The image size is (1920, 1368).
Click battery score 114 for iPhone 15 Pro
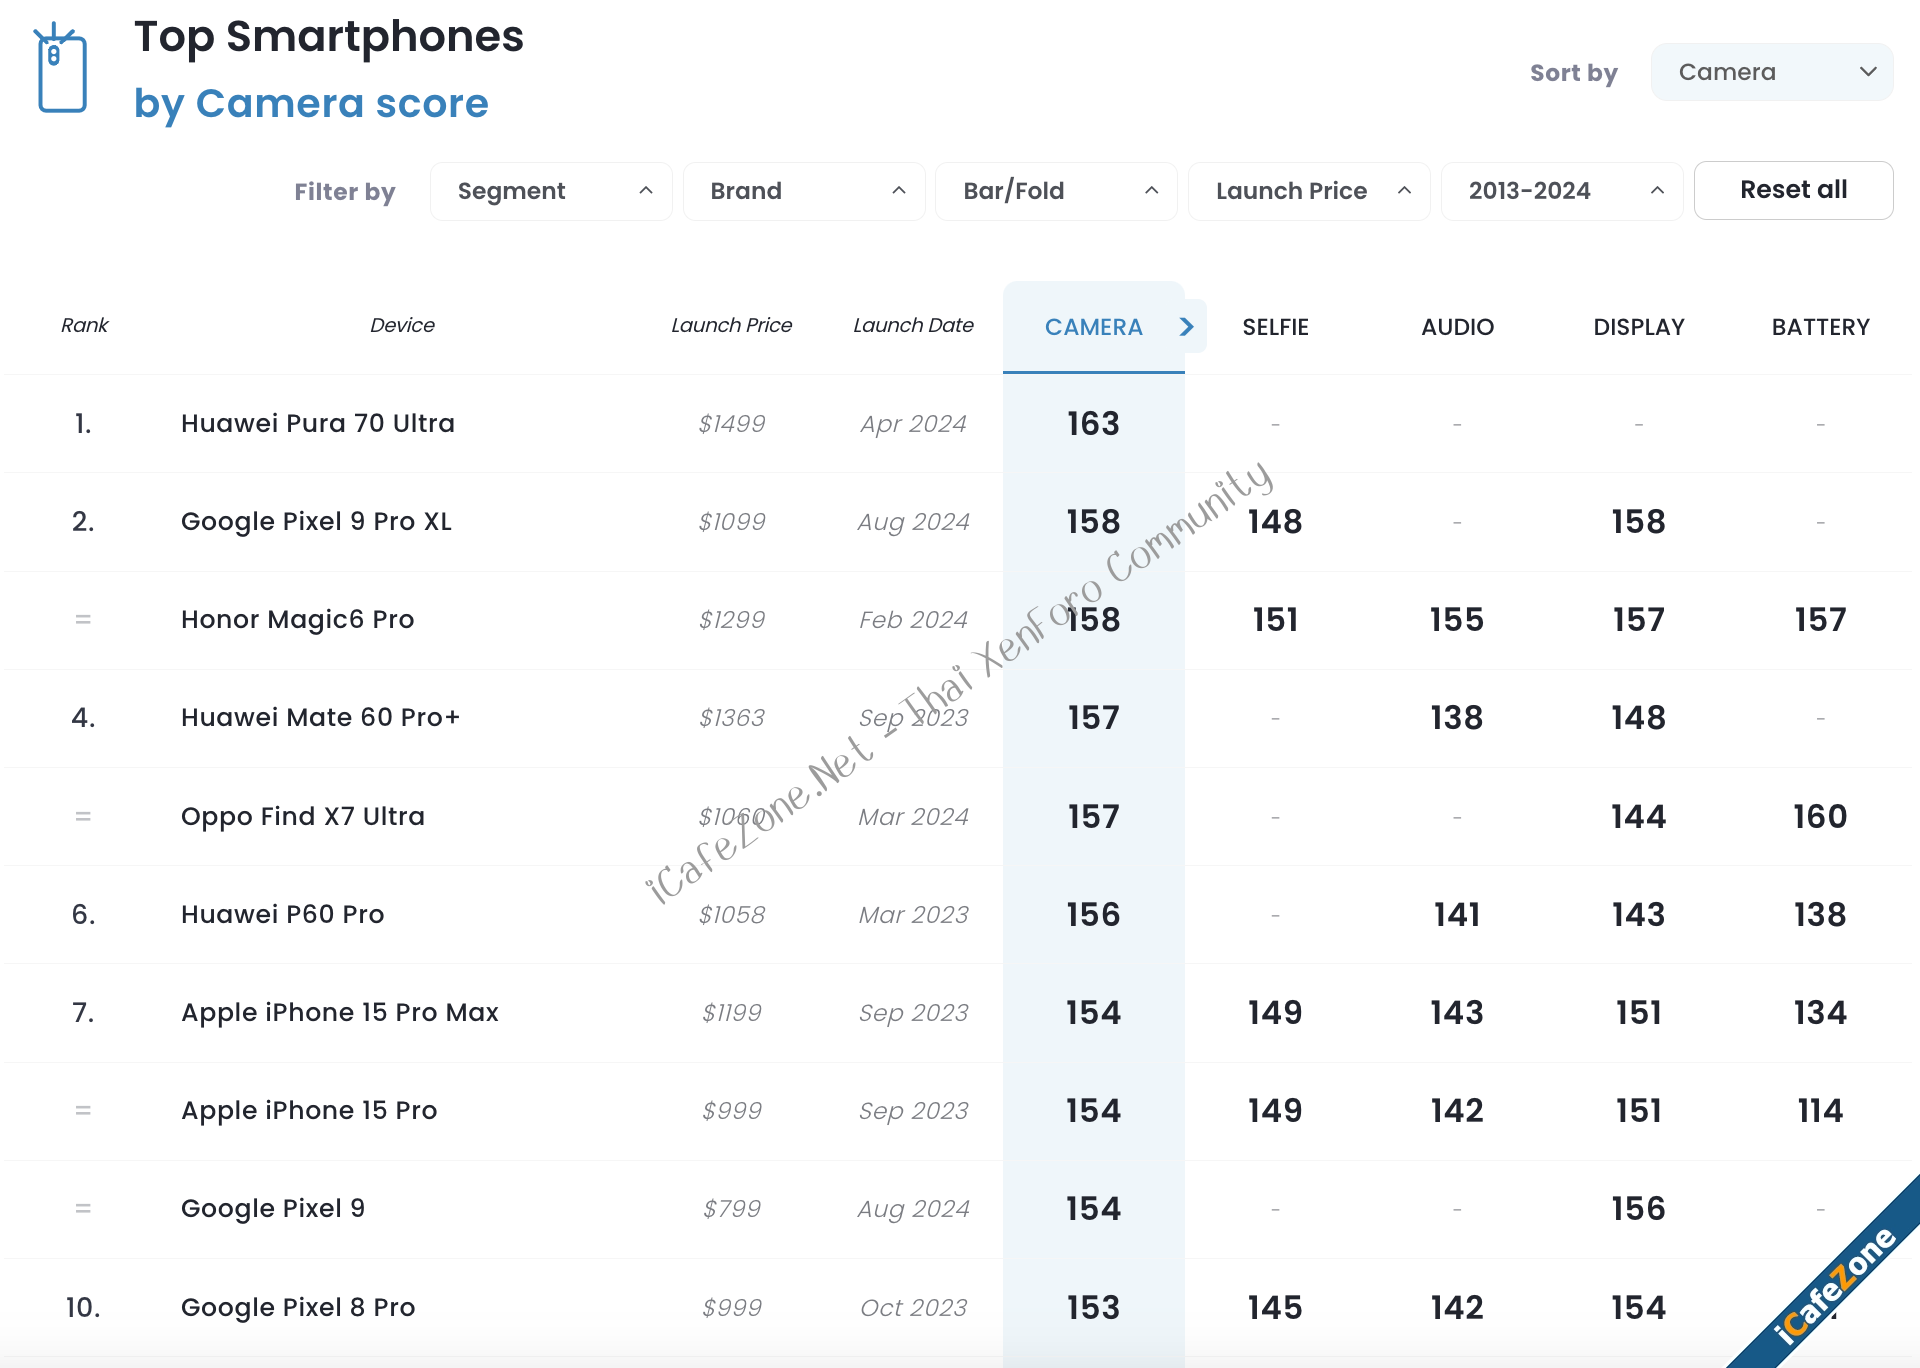pyautogui.click(x=1820, y=1110)
